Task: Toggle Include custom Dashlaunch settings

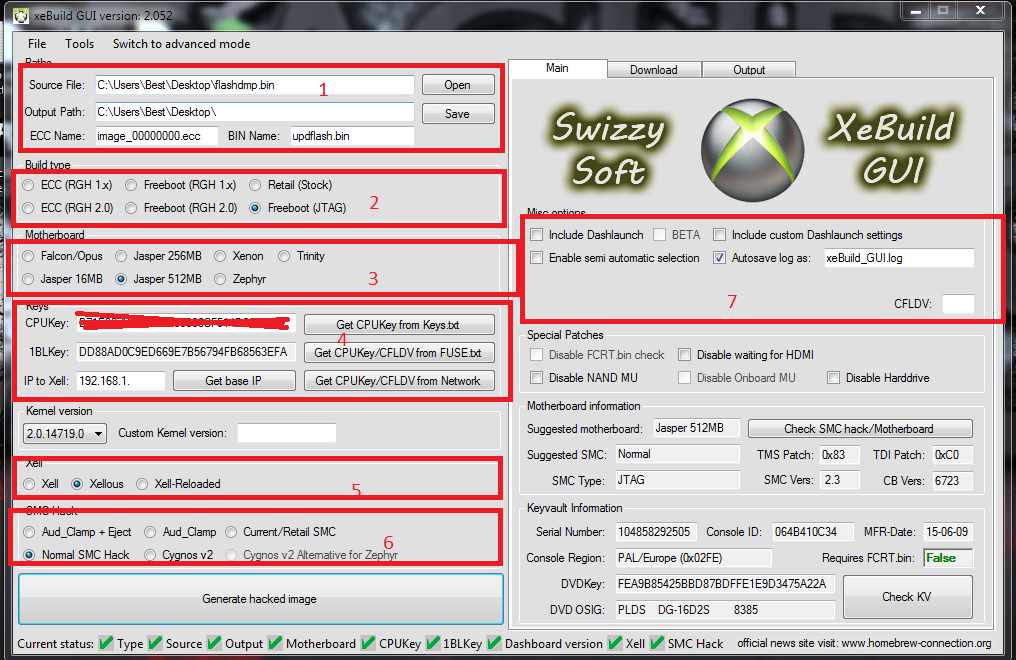Action: [808, 235]
